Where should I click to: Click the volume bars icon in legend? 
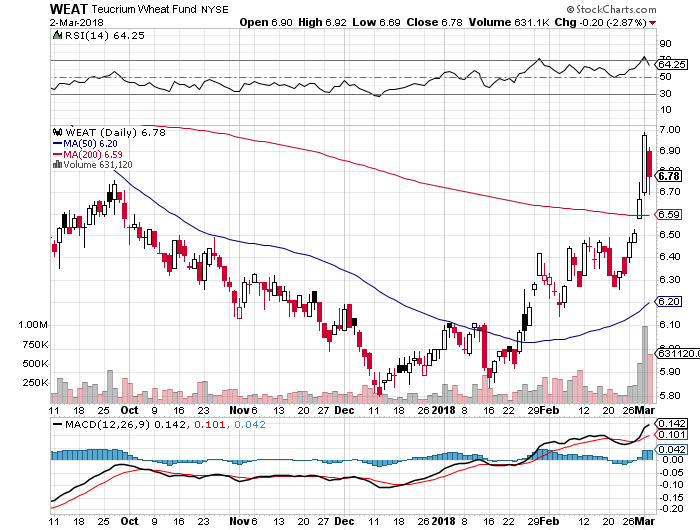57,165
